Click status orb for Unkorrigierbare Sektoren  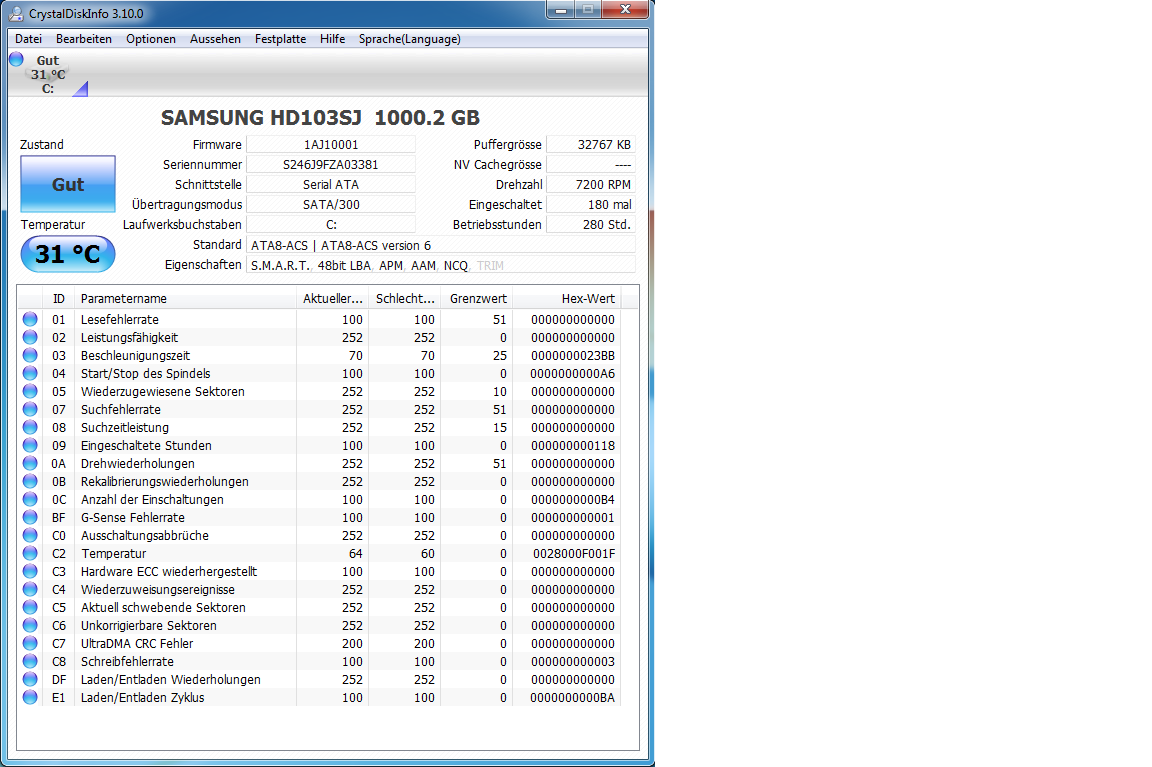pyautogui.click(x=30, y=625)
